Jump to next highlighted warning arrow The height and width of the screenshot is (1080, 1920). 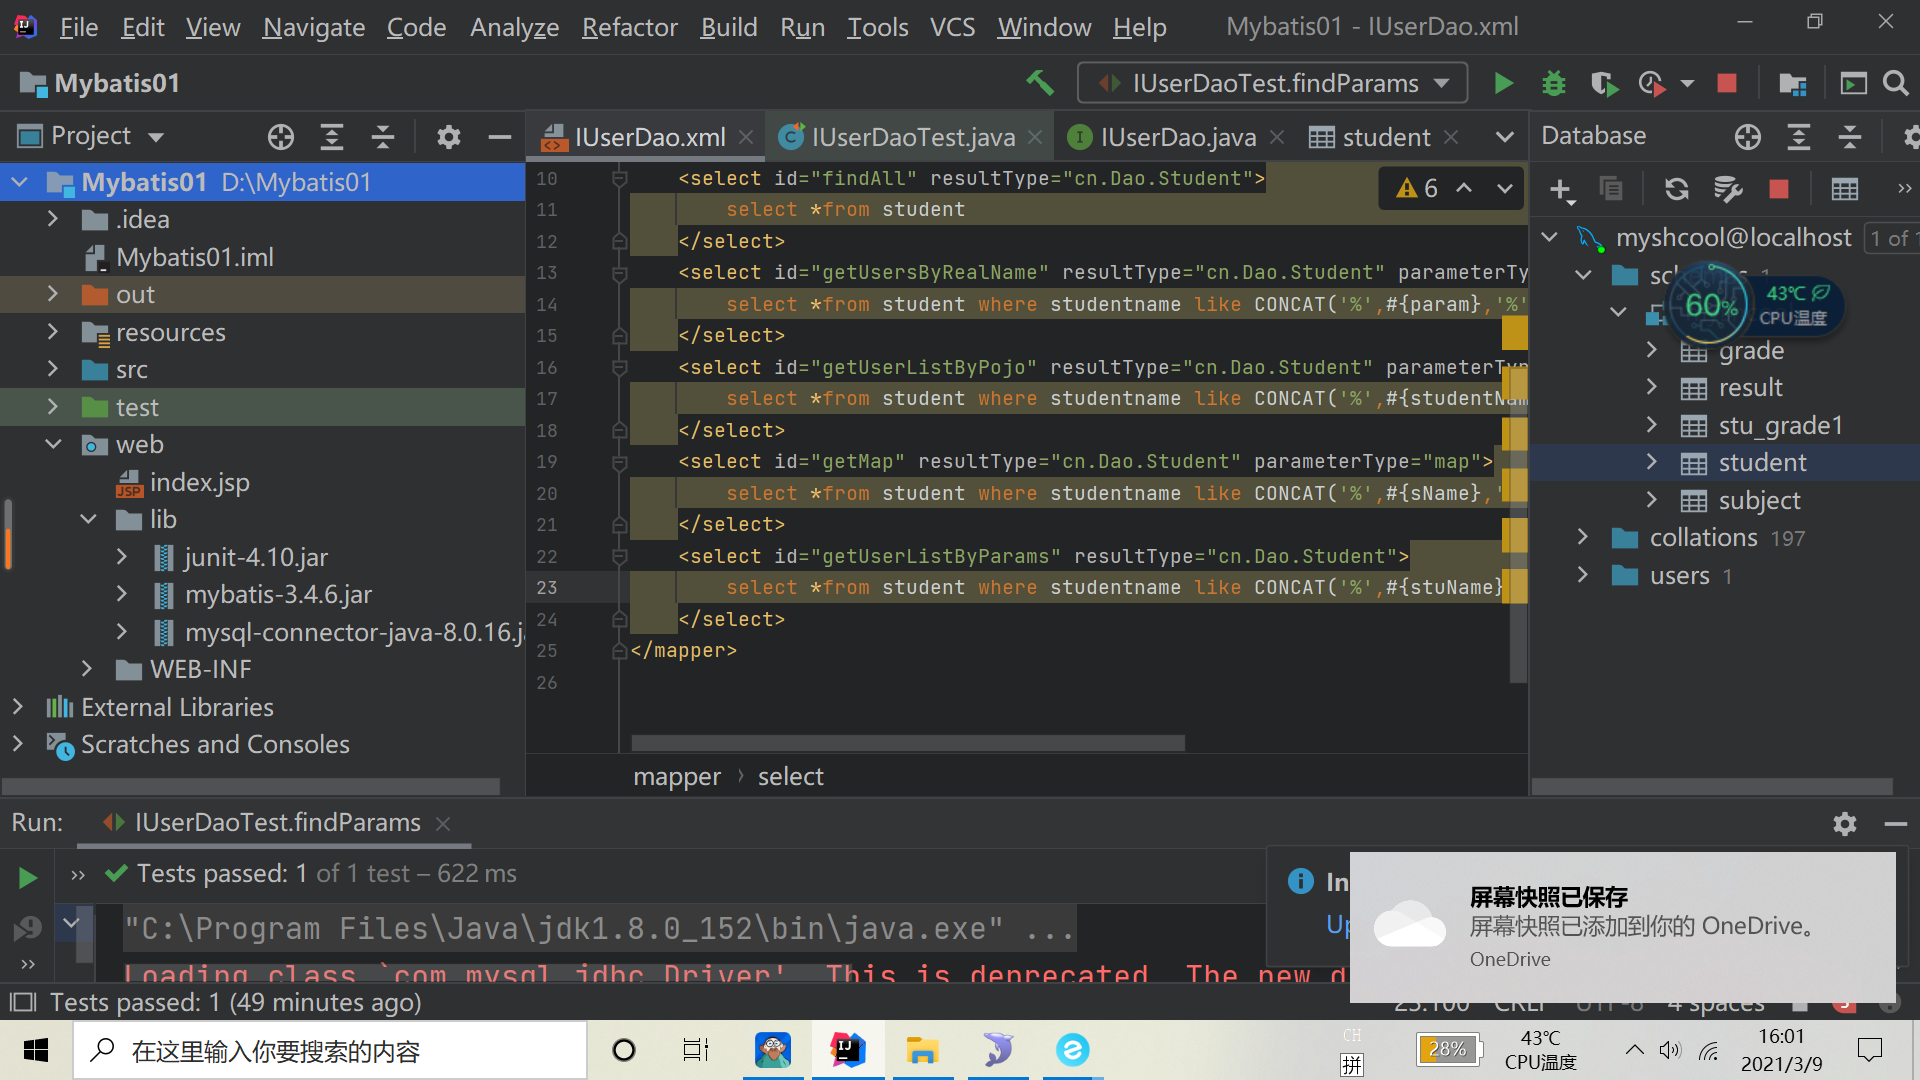1504,188
